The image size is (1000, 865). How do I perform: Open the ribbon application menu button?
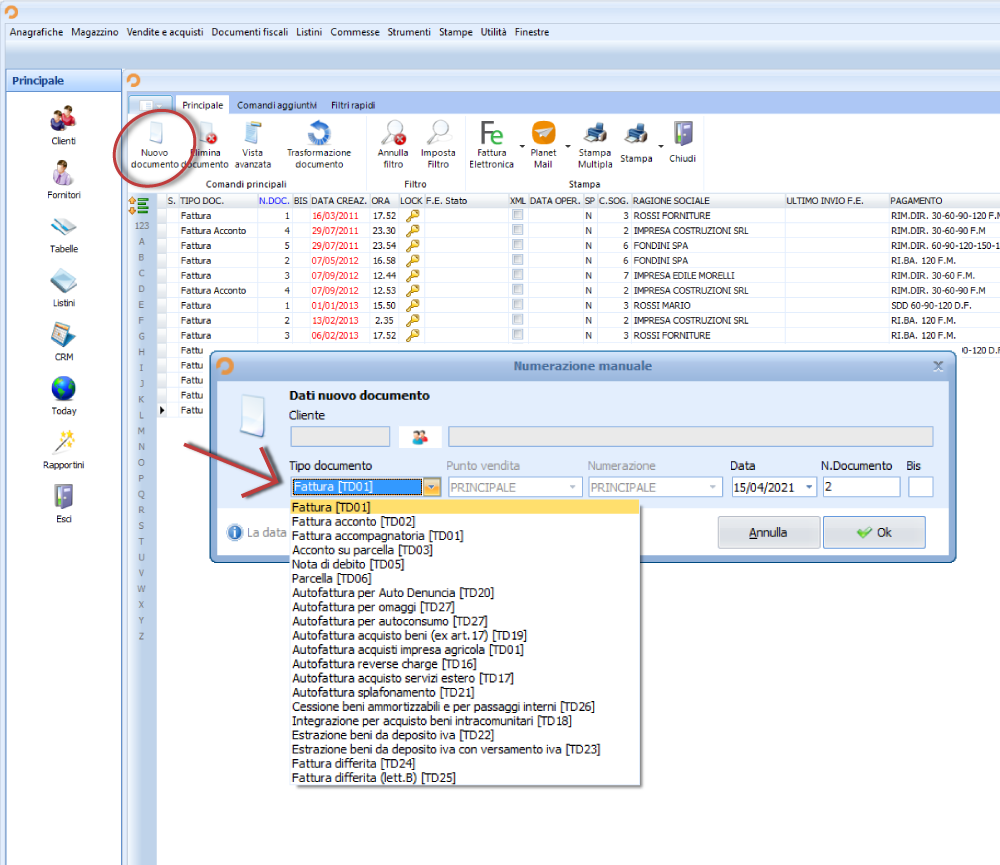point(150,105)
